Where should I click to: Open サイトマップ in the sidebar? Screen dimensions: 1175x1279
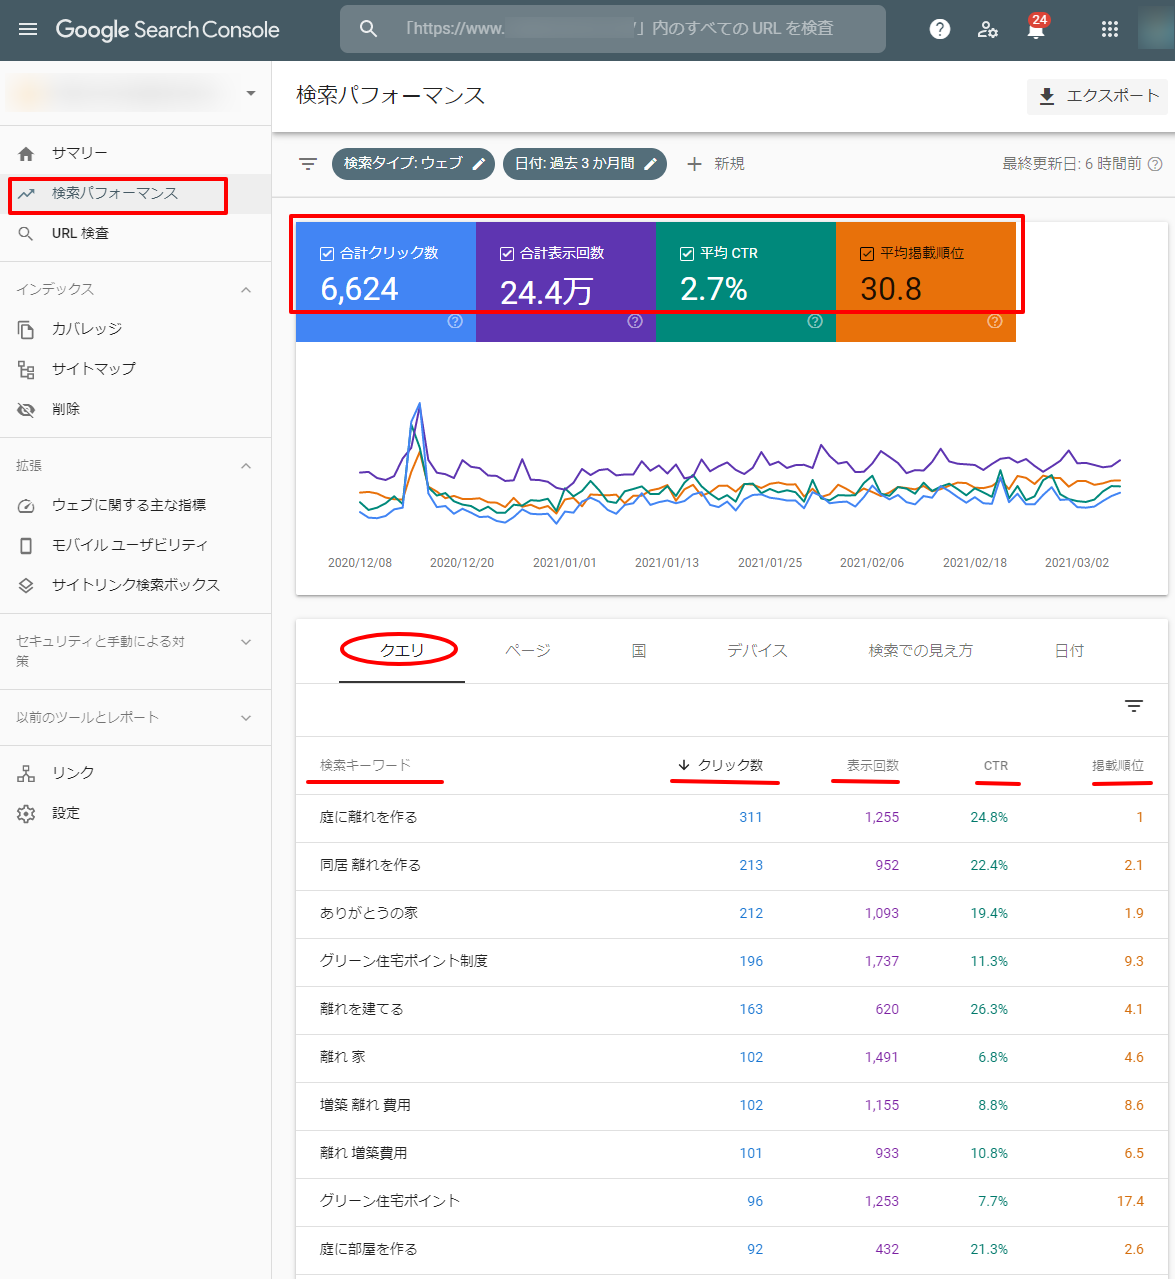(x=136, y=369)
